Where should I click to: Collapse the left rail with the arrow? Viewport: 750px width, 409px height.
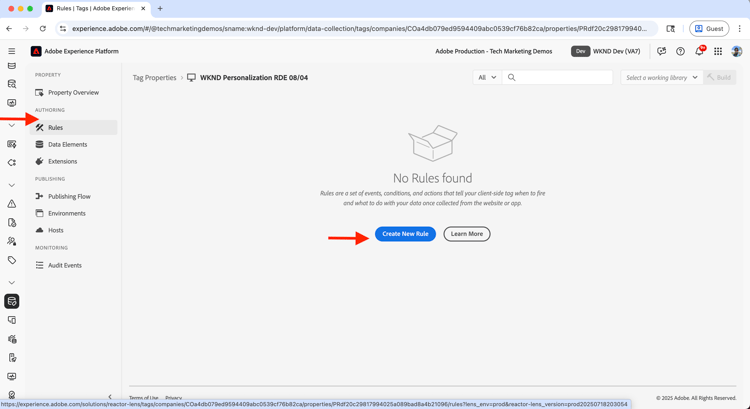tap(110, 397)
